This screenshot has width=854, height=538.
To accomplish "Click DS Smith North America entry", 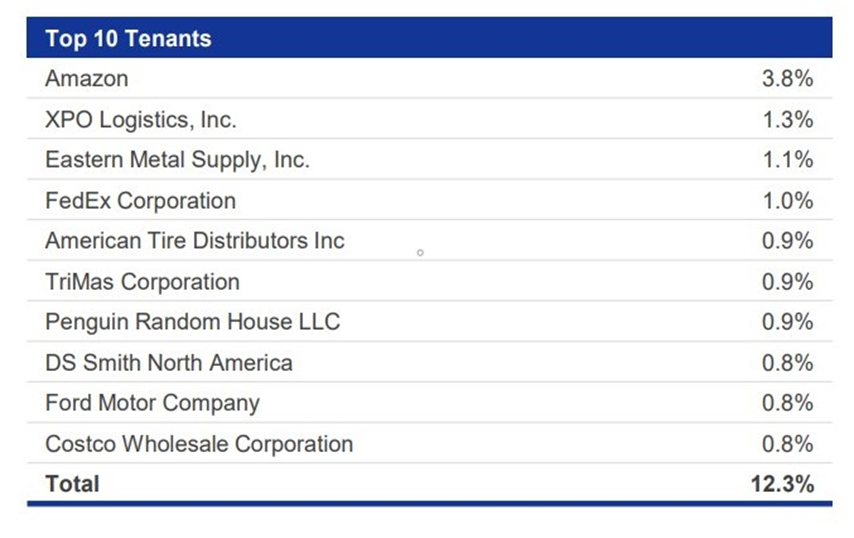I will tap(169, 363).
